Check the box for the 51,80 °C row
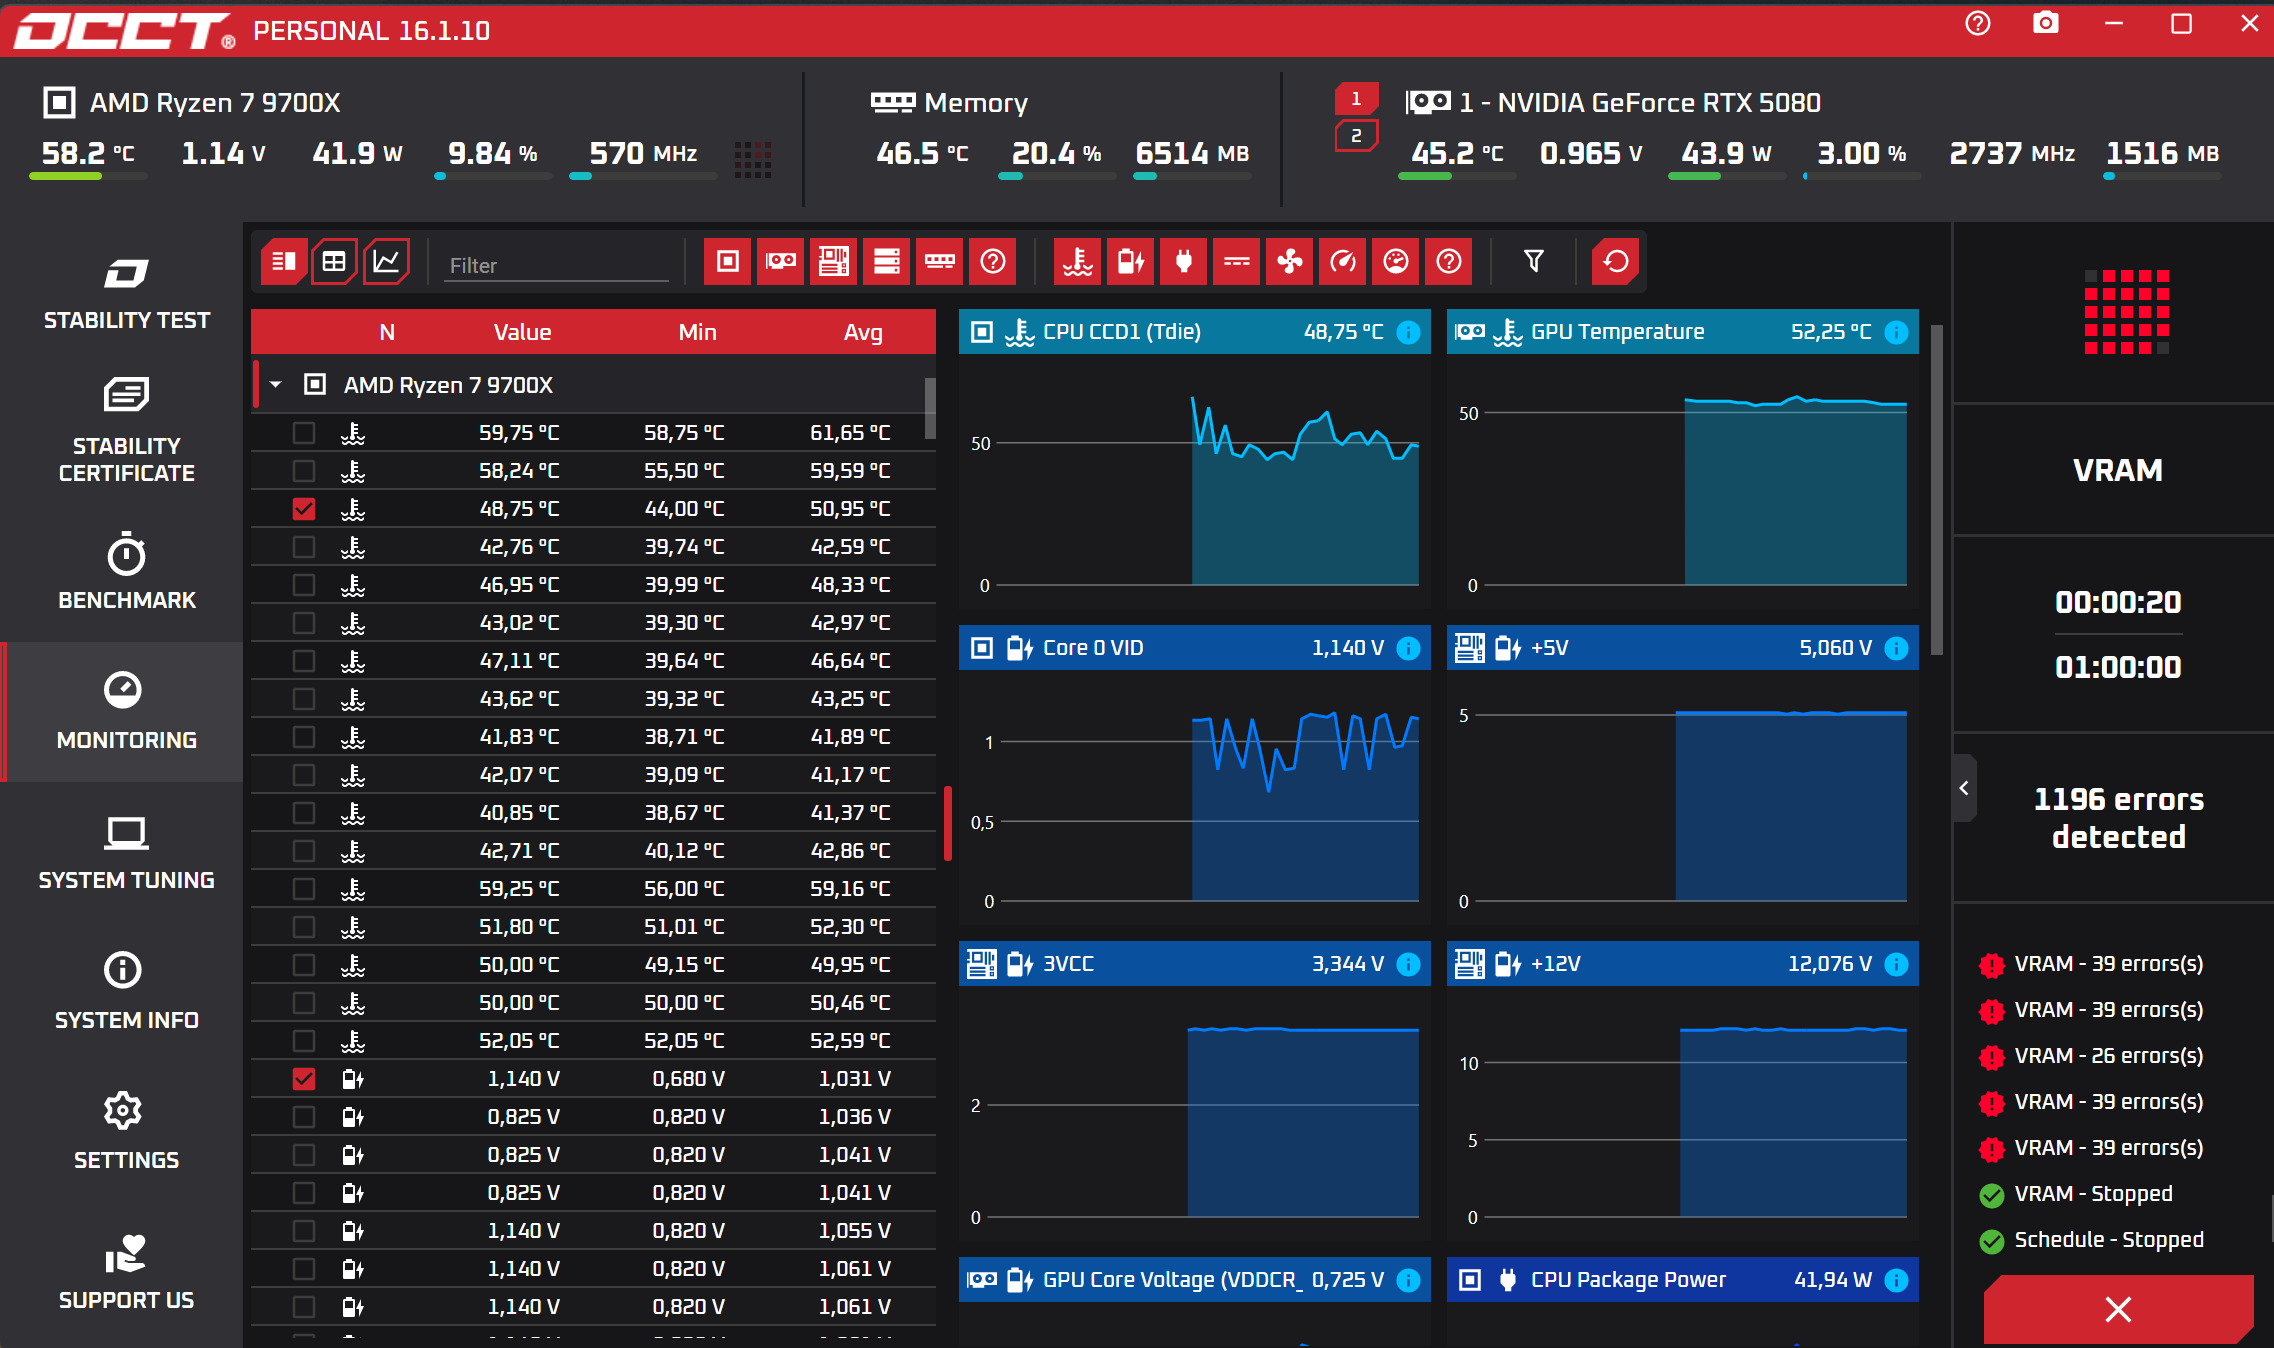2274x1348 pixels. point(304,927)
